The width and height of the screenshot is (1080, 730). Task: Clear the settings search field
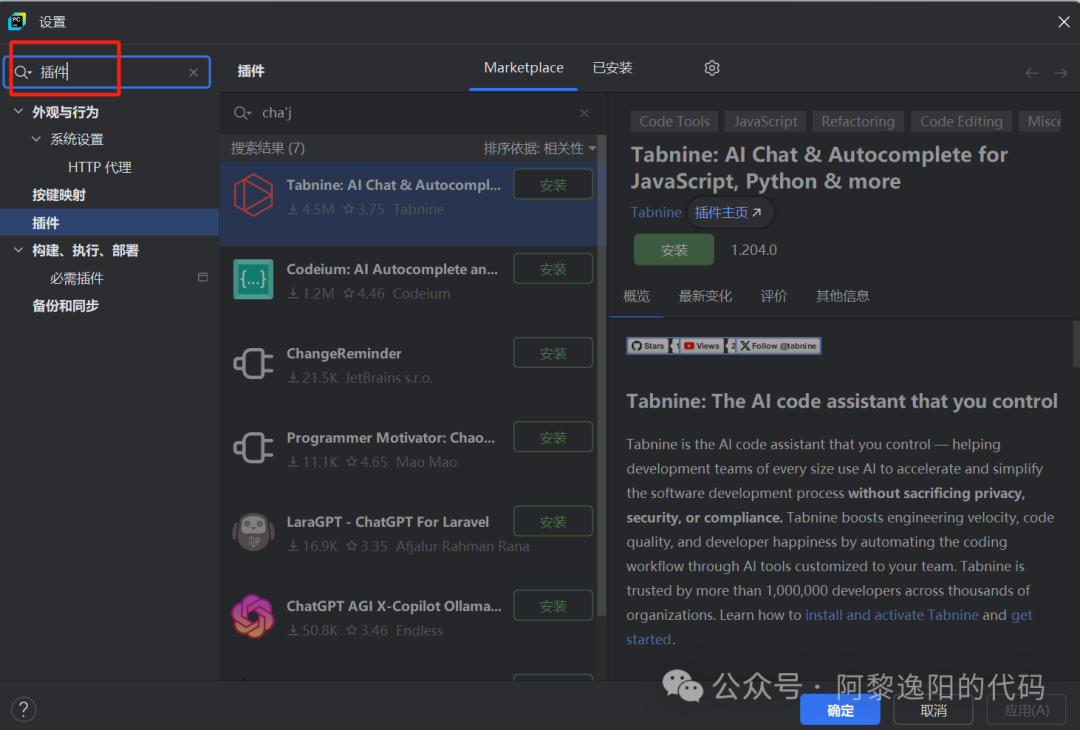tap(193, 73)
